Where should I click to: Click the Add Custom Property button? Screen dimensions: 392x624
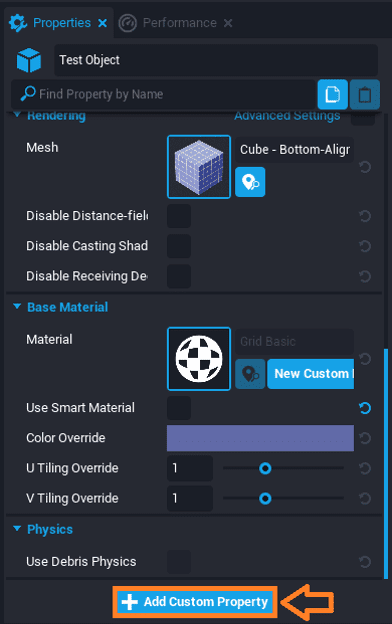195,602
